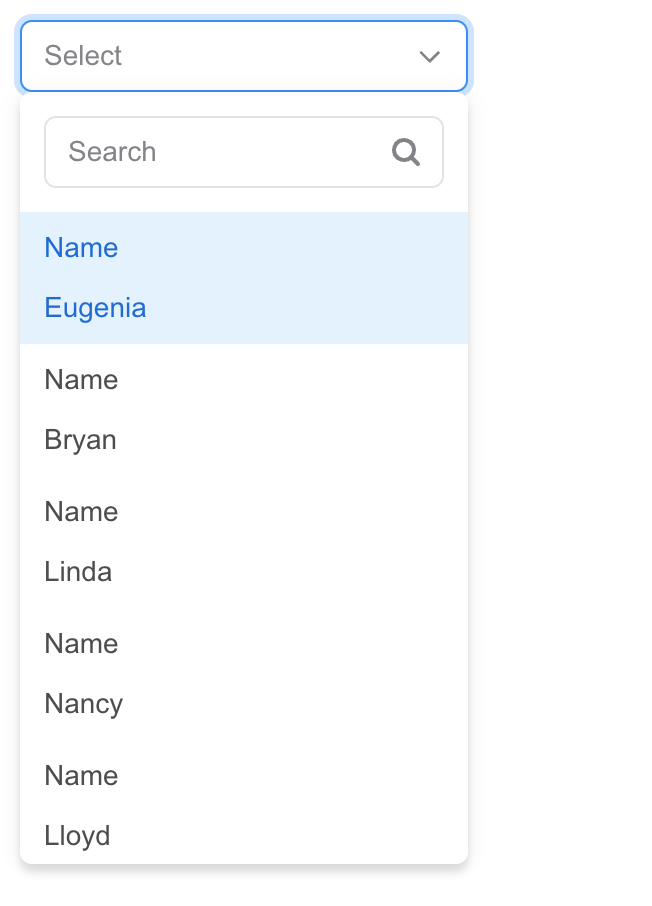Choose the Eugenia option
The height and width of the screenshot is (906, 652).
(x=244, y=278)
